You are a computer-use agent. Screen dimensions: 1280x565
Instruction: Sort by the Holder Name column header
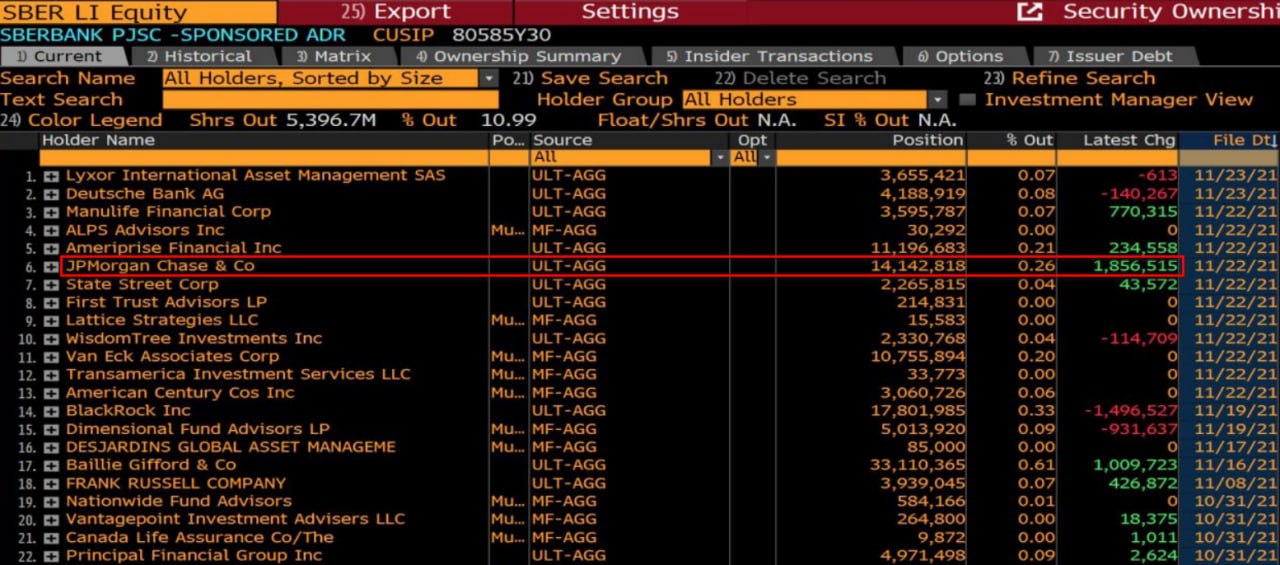click(x=98, y=140)
